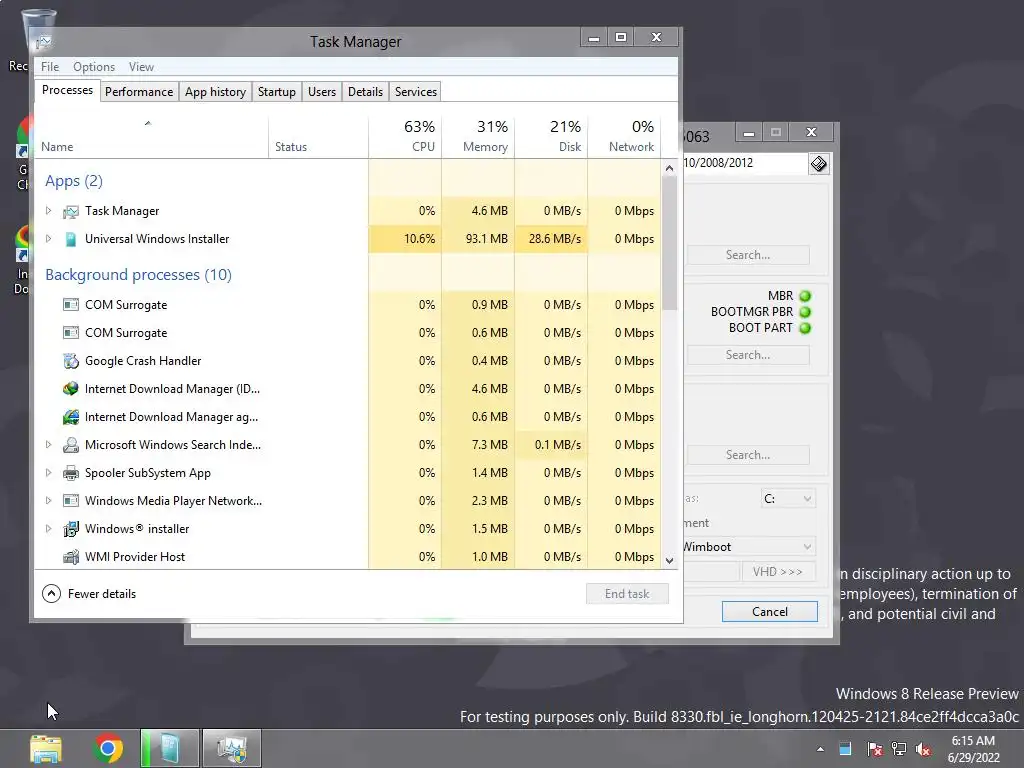Sort processes by CPU column
The image size is (1024, 768).
coord(405,137)
